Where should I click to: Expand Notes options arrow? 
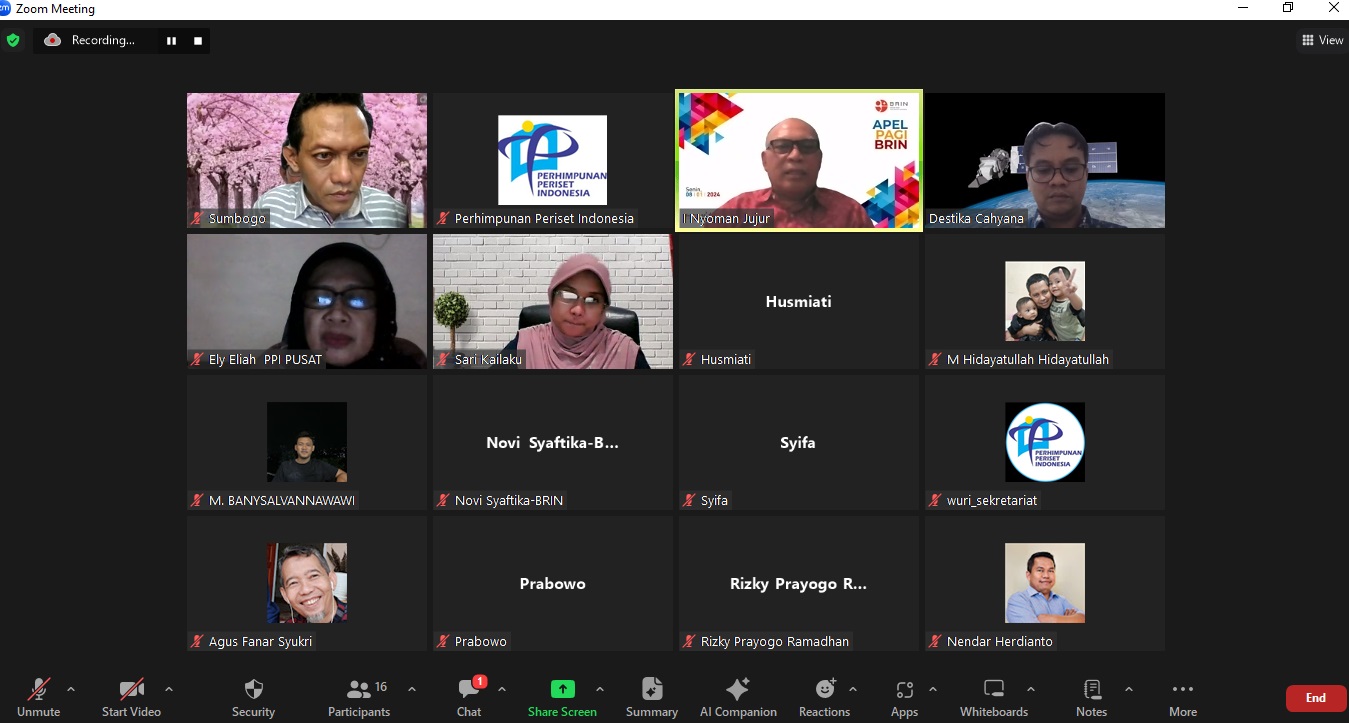tap(1128, 689)
